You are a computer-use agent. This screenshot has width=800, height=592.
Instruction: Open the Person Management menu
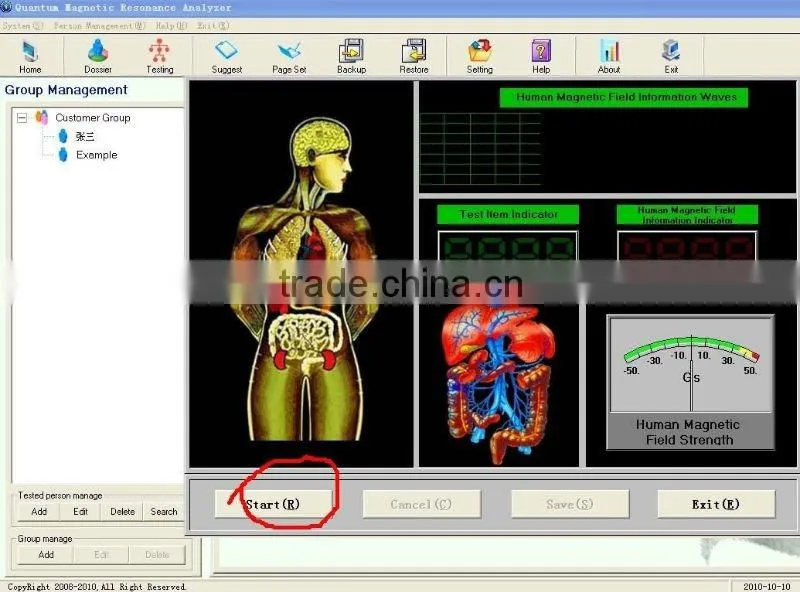point(100,25)
